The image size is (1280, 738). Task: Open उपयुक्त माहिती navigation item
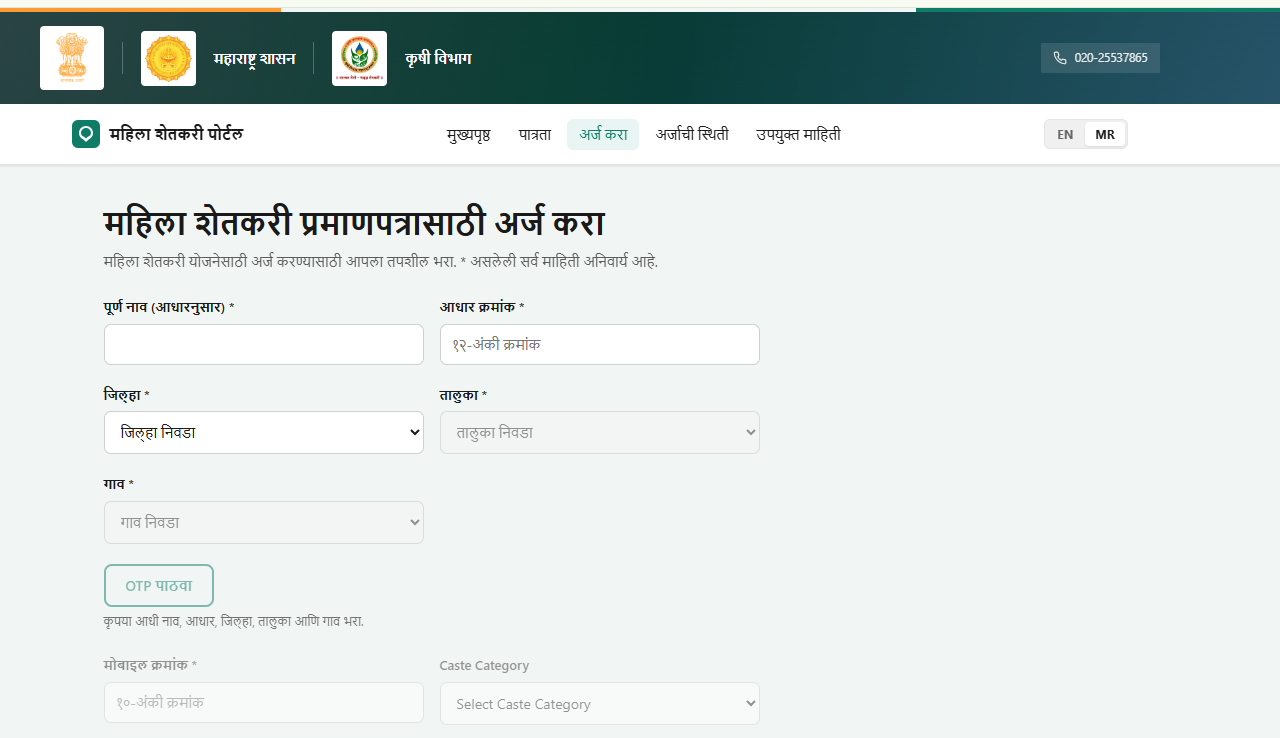click(x=798, y=134)
